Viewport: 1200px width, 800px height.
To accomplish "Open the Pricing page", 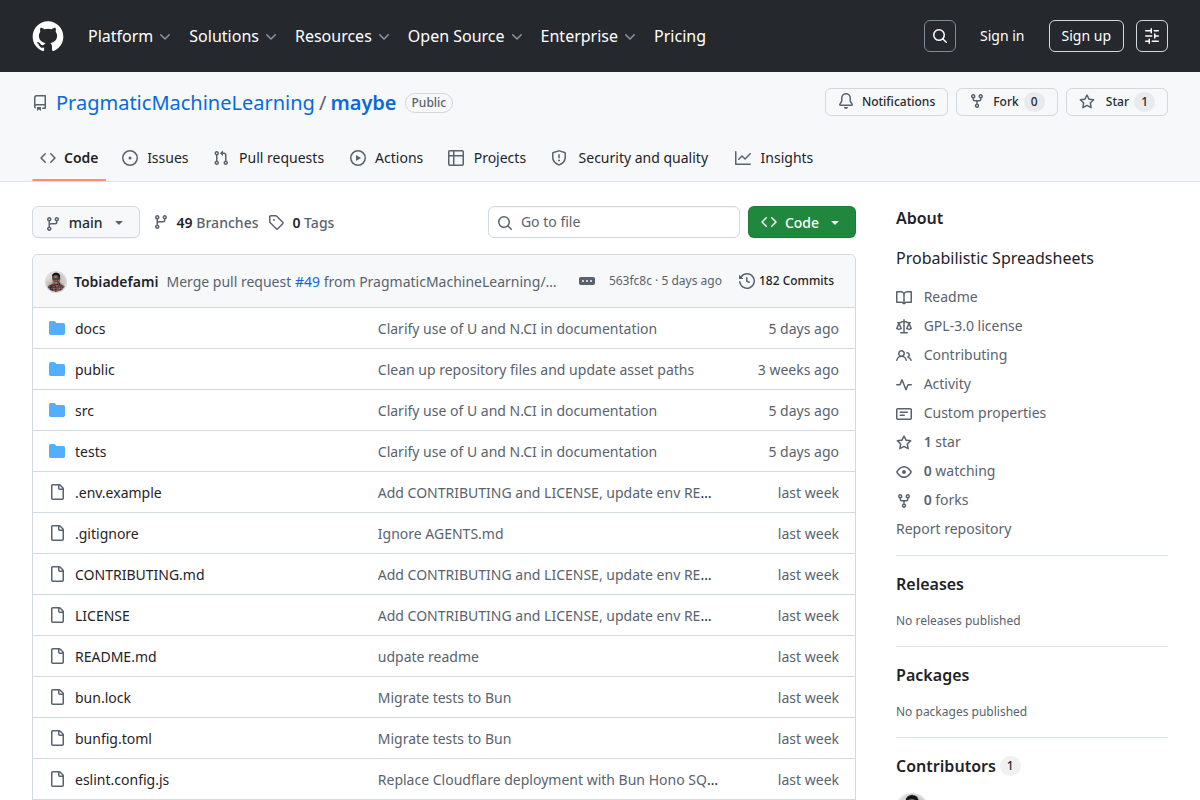I will point(680,36).
